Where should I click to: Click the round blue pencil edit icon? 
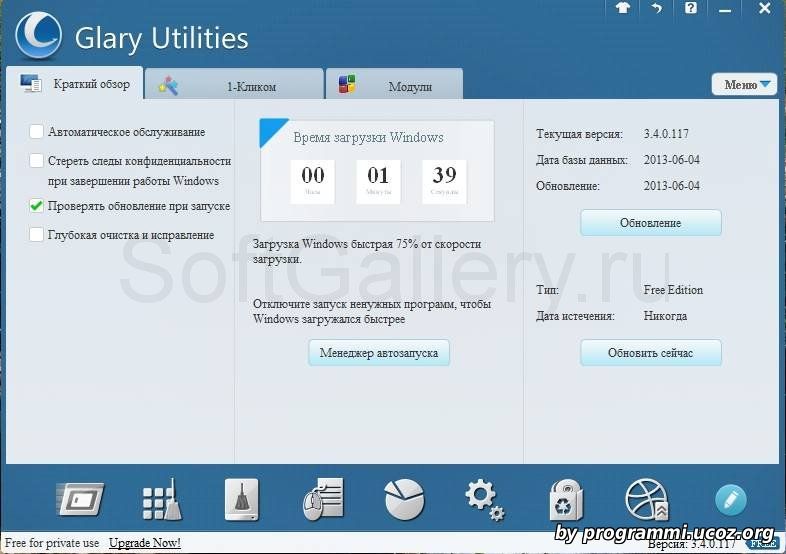[730, 499]
